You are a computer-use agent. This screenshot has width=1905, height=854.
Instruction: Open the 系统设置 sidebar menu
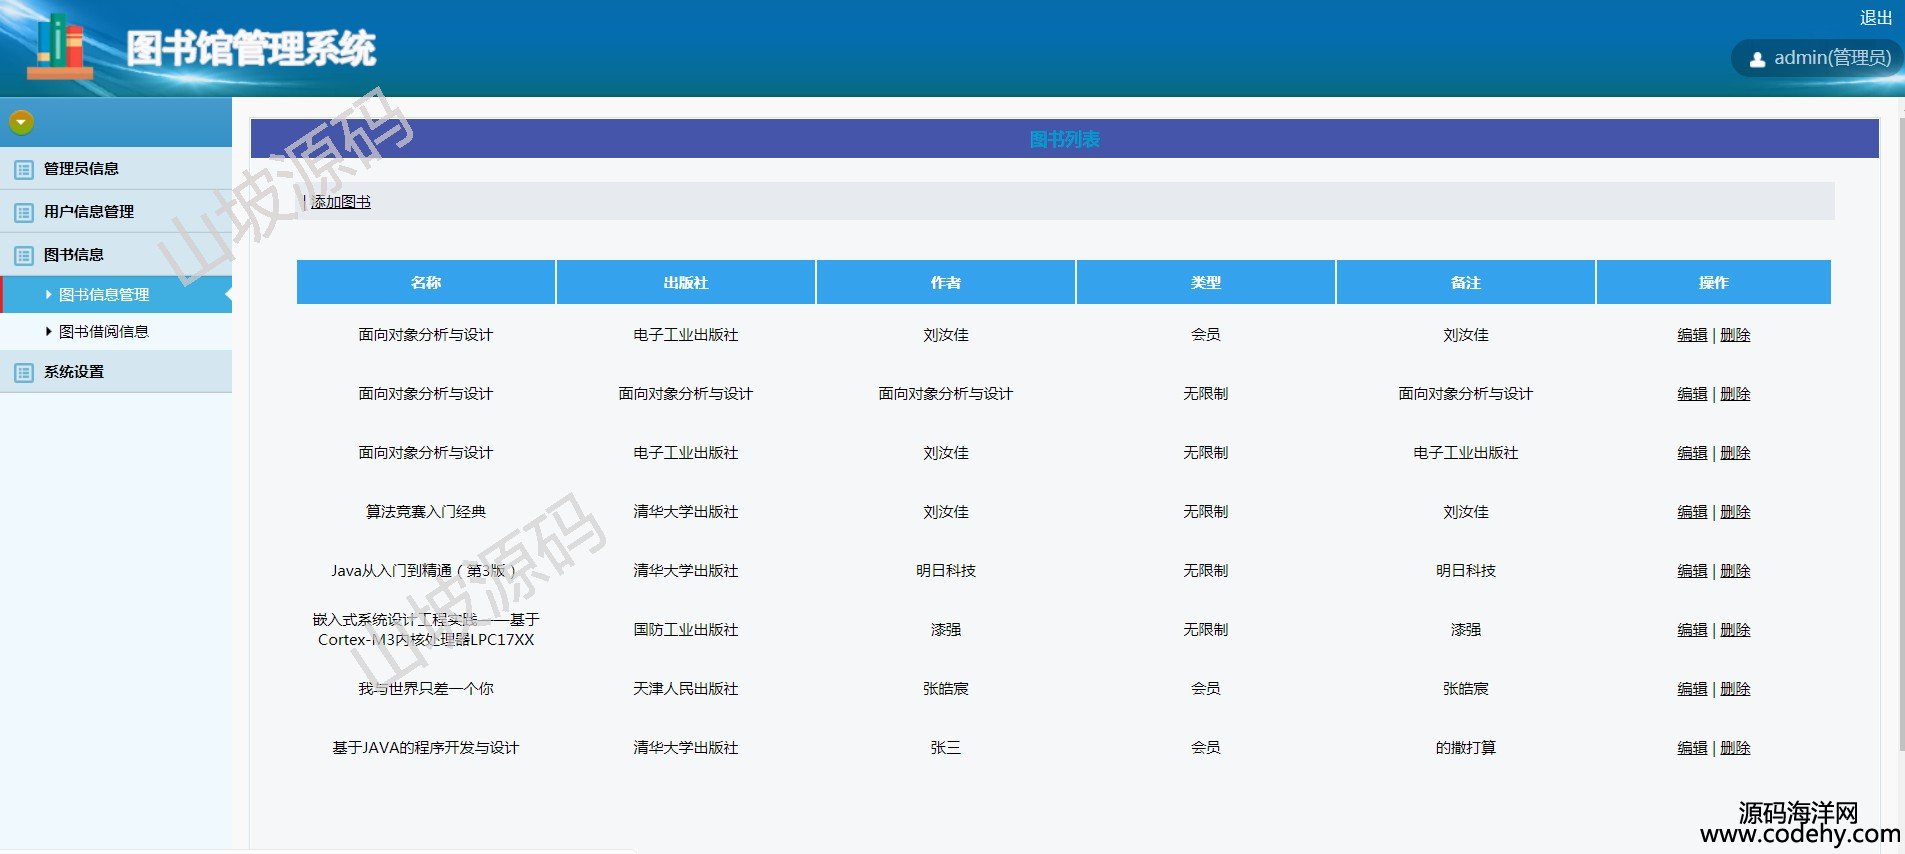tap(74, 372)
